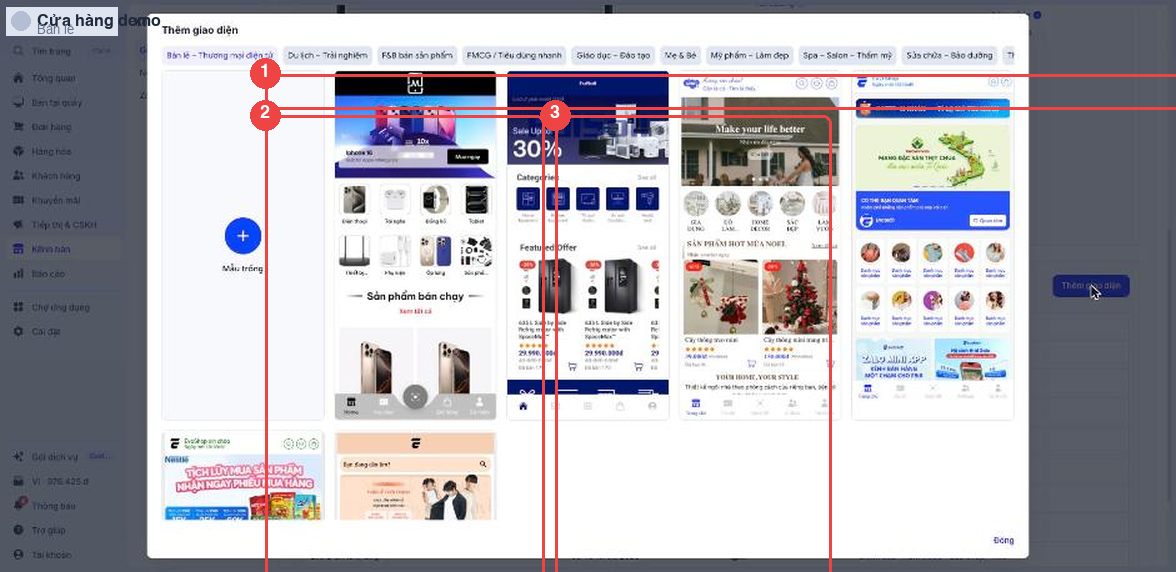Open Khách hàng people icon
This screenshot has height=572, width=1176.
(18, 175)
